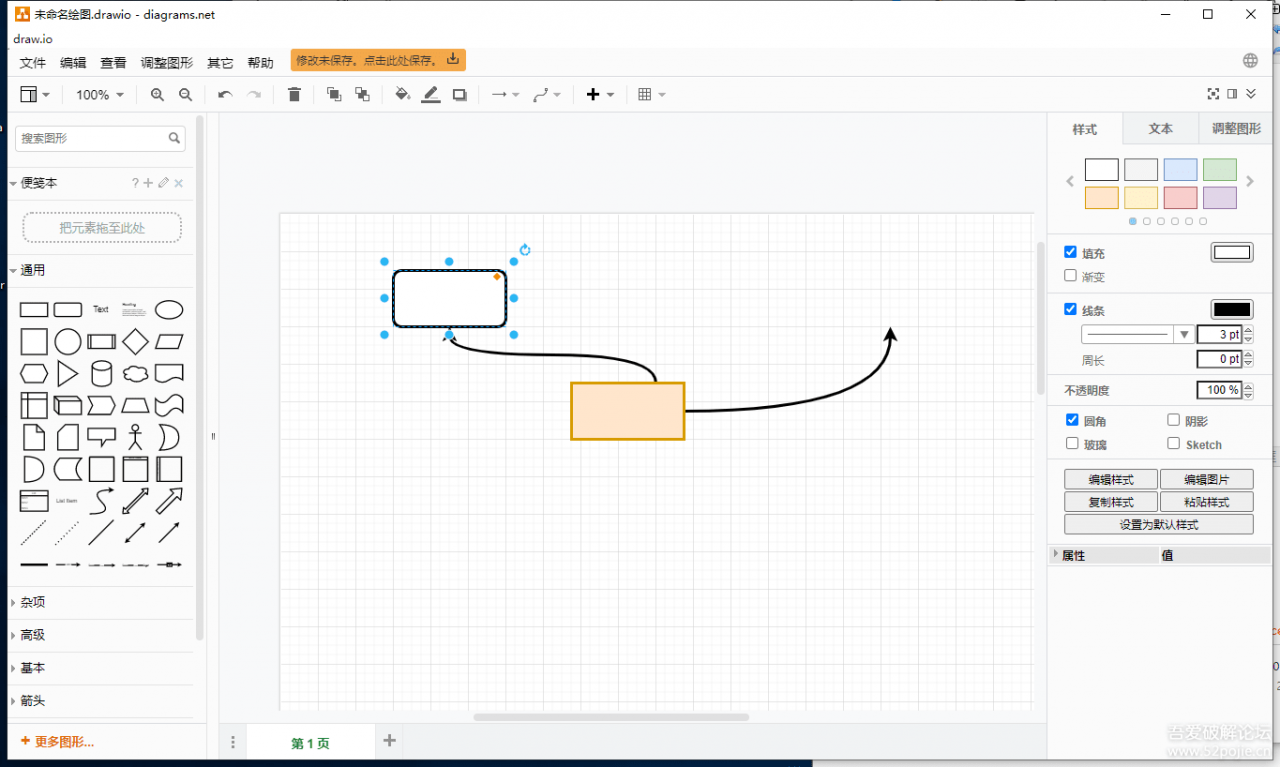Collapse the toolbar with up chevron
1280x767 pixels.
click(x=1250, y=94)
